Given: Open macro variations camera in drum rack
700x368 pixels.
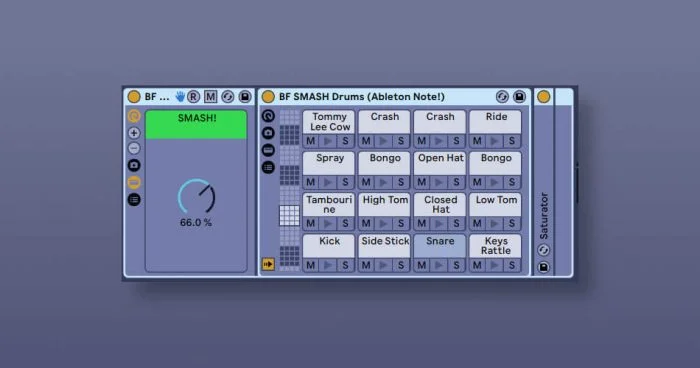Looking at the screenshot, I should (x=268, y=133).
